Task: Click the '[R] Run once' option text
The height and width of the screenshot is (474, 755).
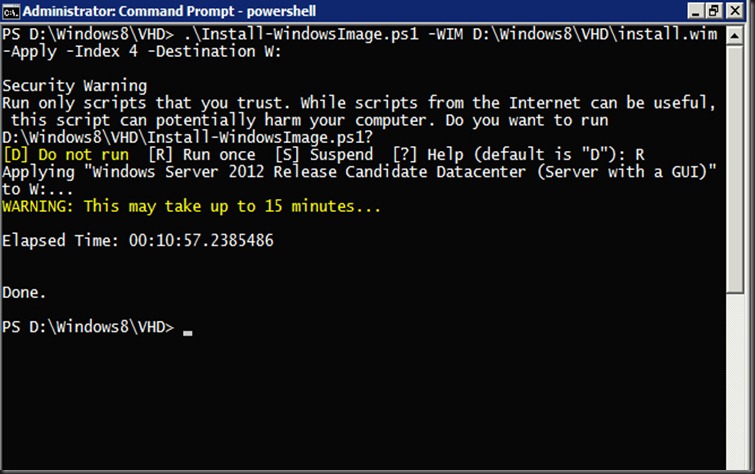Action: (x=202, y=155)
